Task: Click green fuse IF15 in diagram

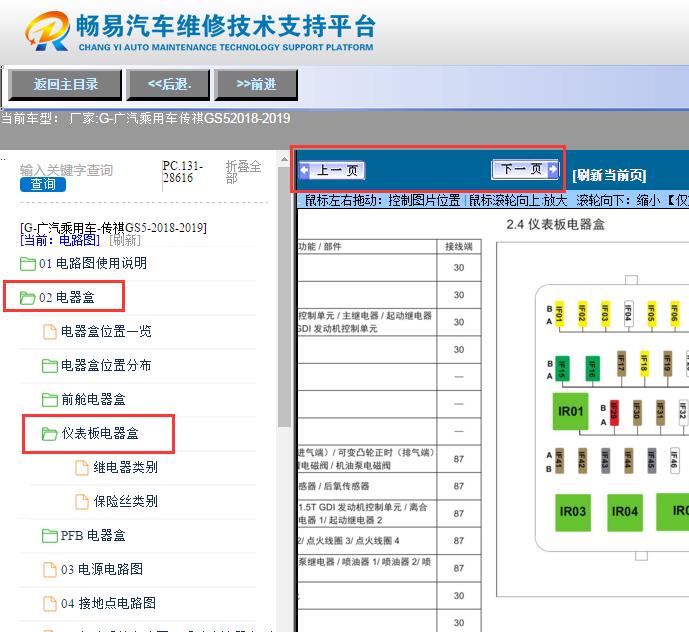Action: tap(562, 368)
